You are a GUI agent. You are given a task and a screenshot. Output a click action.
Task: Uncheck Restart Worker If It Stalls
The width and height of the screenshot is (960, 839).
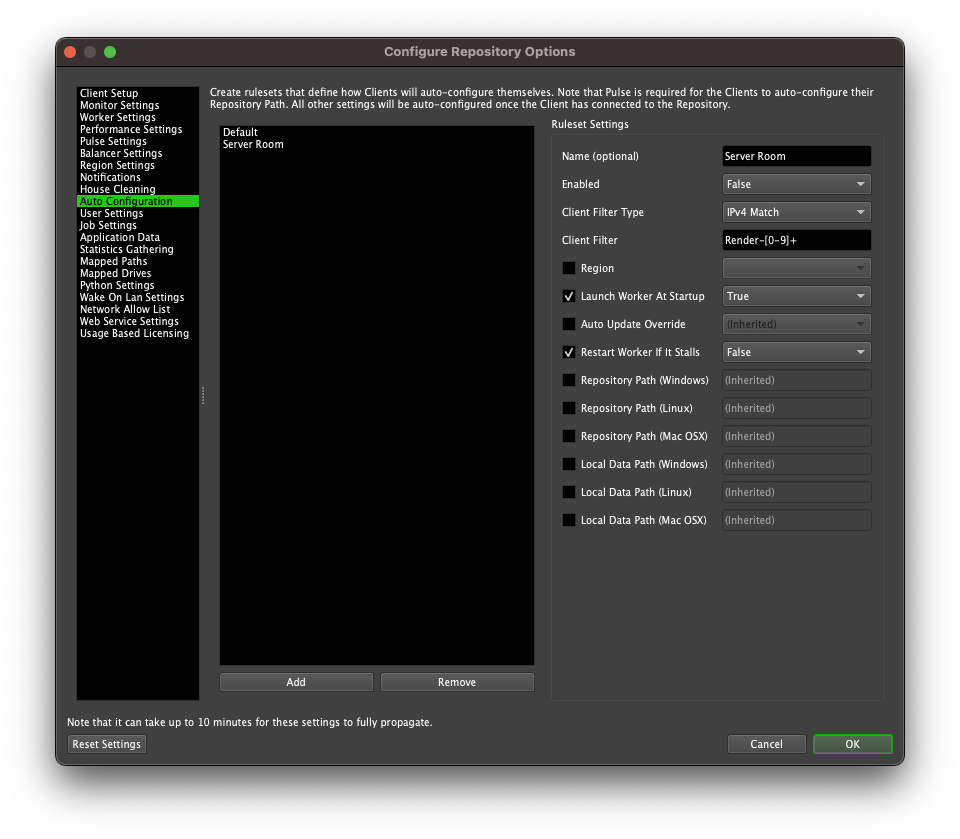click(569, 352)
